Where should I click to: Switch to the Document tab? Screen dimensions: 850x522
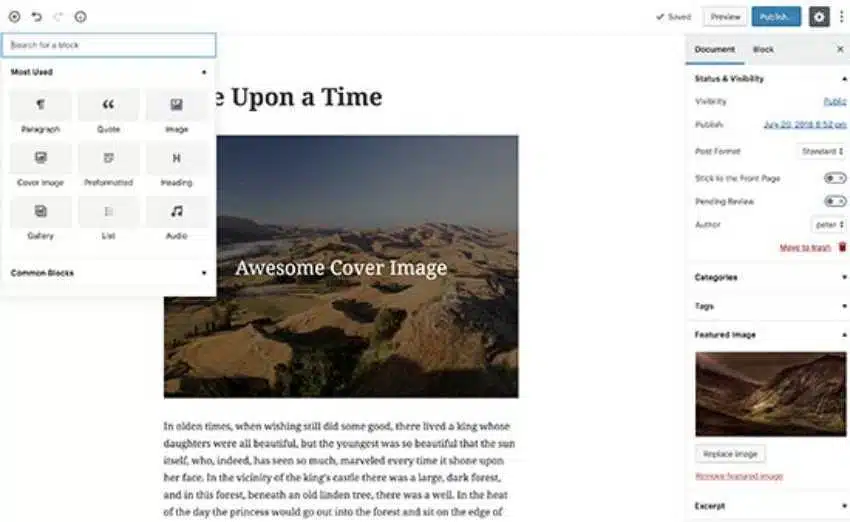pyautogui.click(x=714, y=50)
